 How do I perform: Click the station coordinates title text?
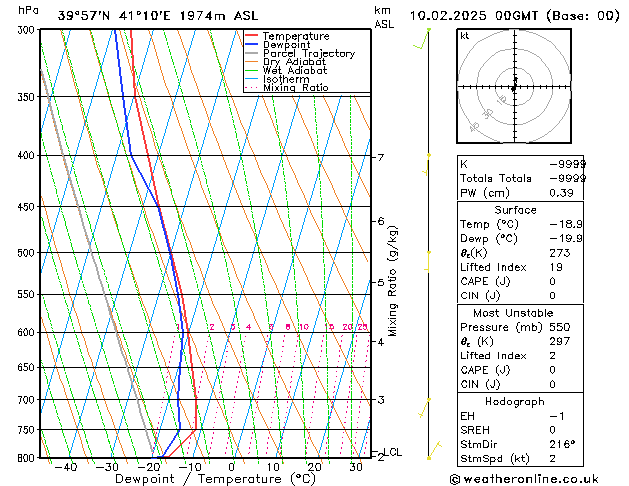point(158,16)
